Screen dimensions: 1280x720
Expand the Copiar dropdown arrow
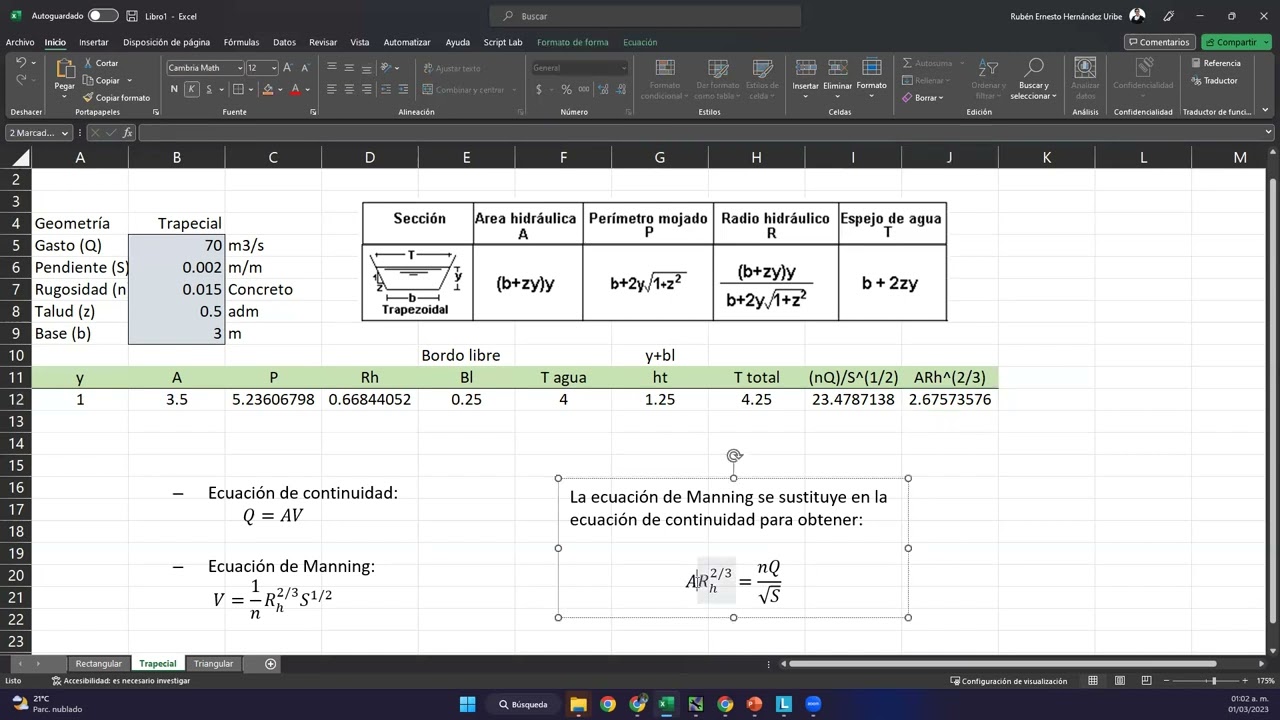130,81
